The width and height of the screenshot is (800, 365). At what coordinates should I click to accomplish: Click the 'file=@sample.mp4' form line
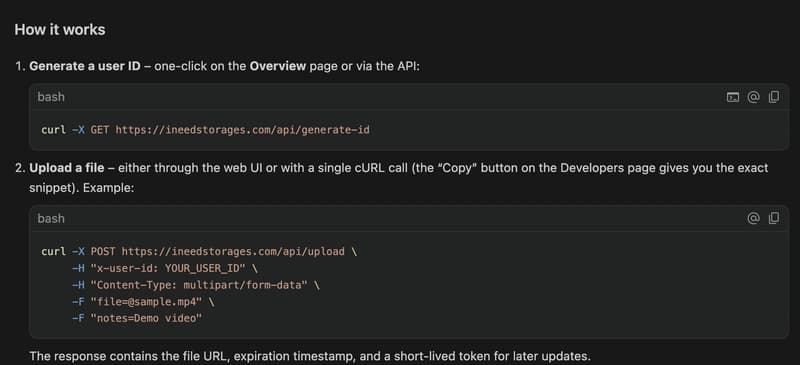(143, 302)
